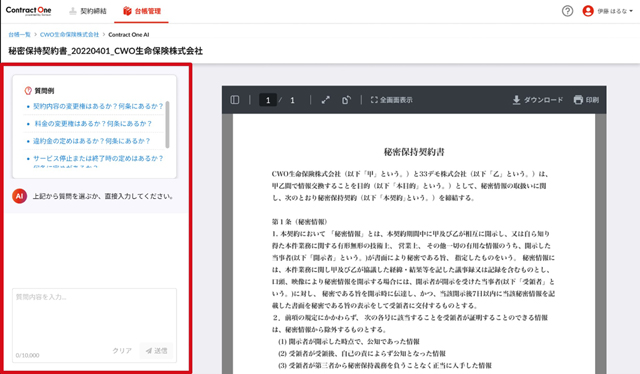Image resolution: width=640 pixels, height=374 pixels.
Task: Switch to the 台帳管理 tab
Action: 142,11
